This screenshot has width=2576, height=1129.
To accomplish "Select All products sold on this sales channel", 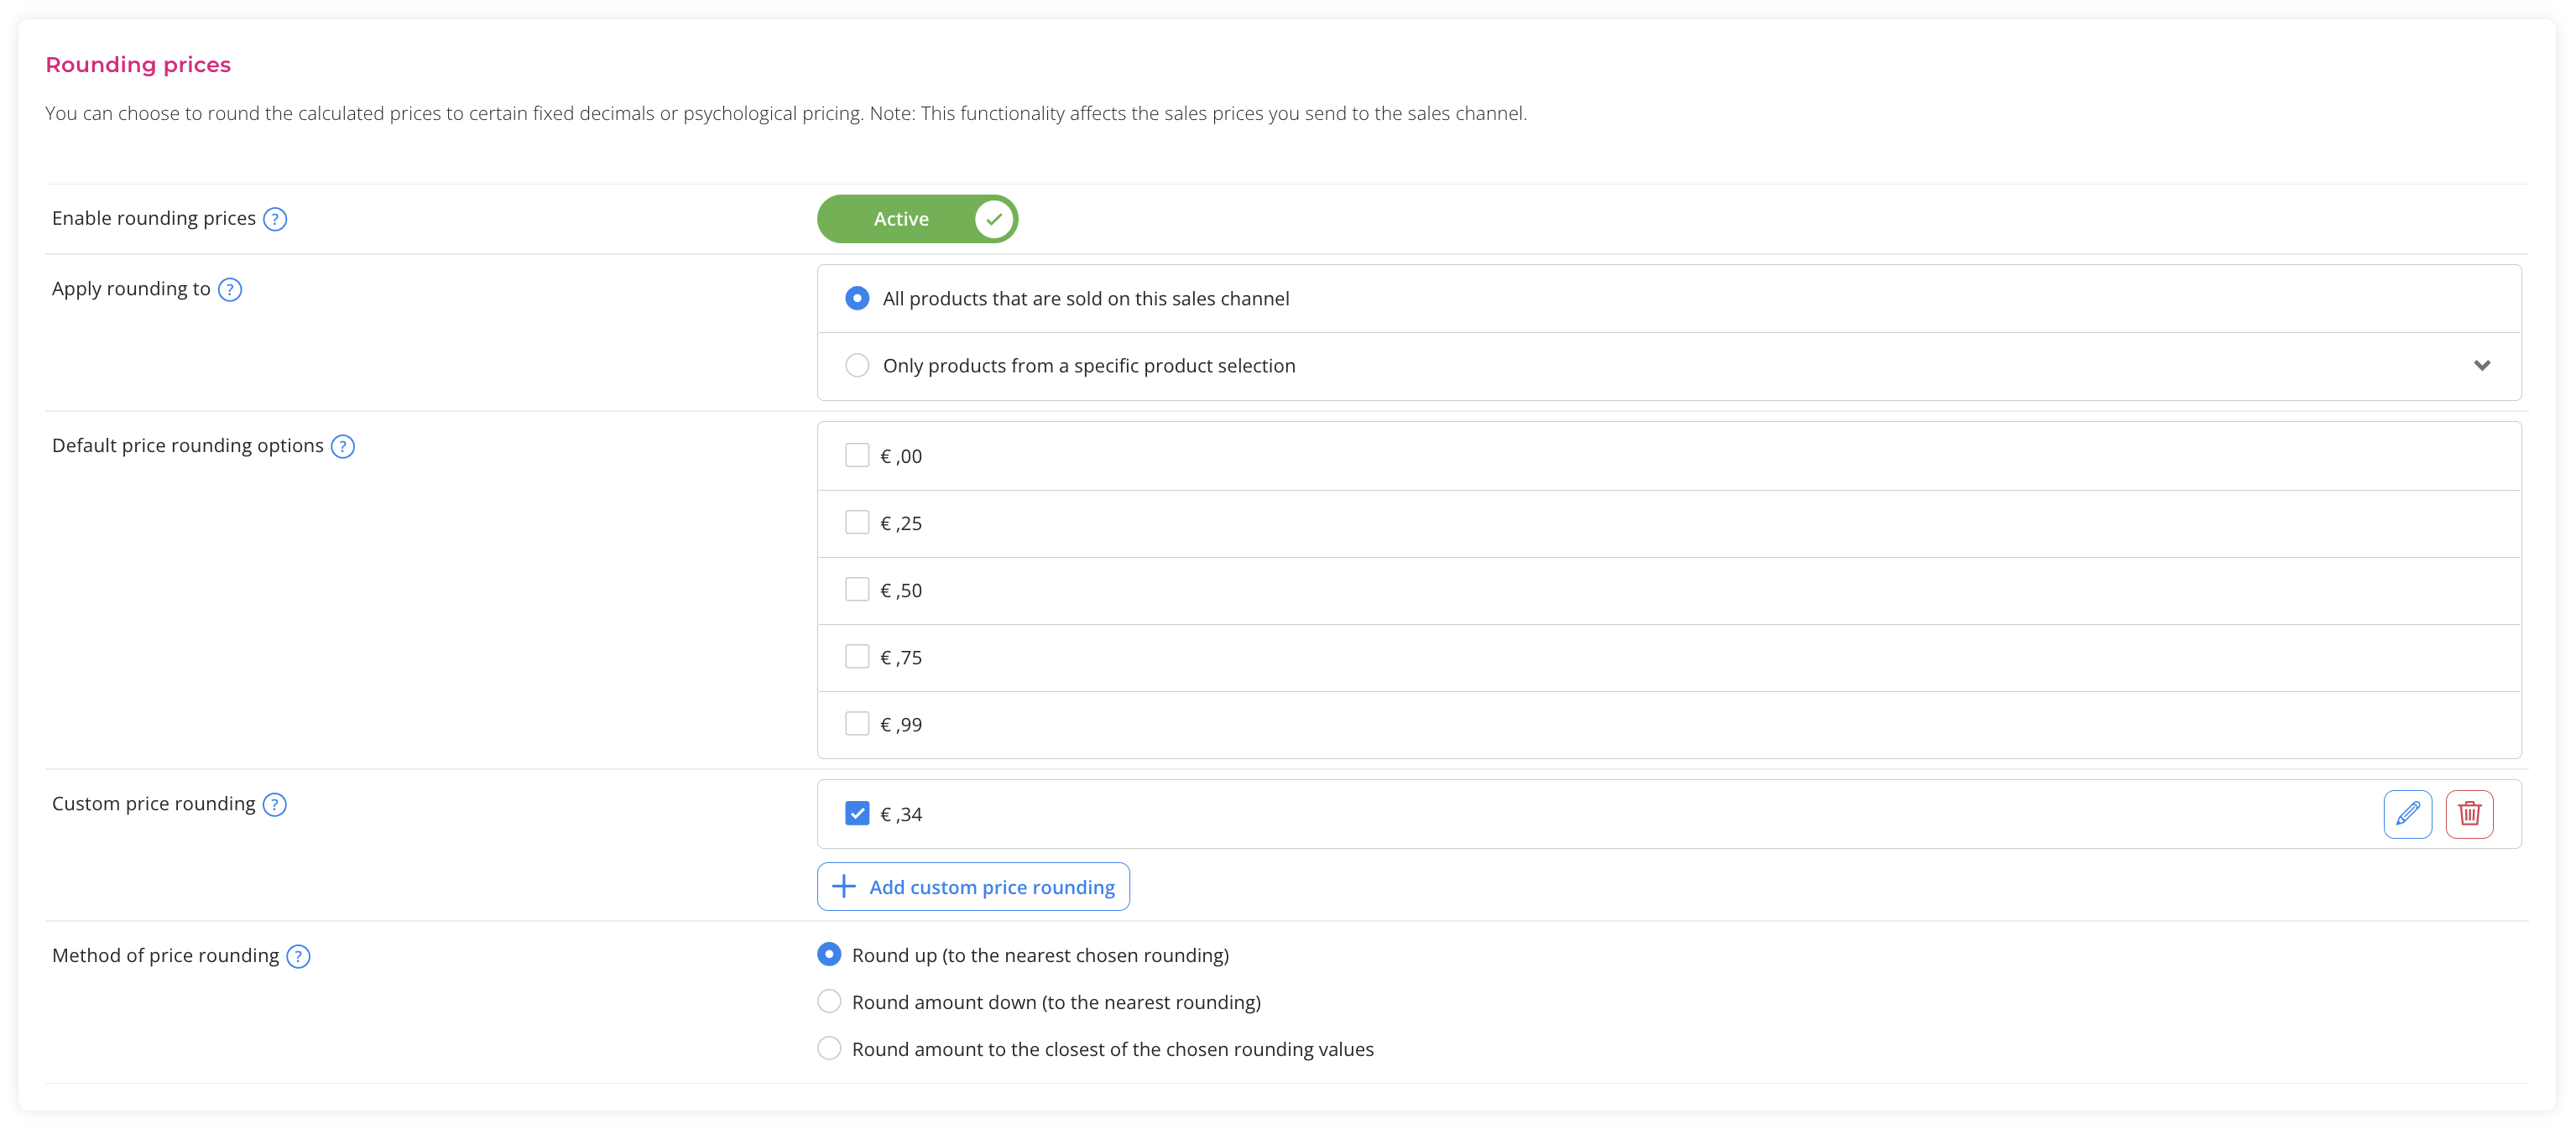I will coord(857,299).
